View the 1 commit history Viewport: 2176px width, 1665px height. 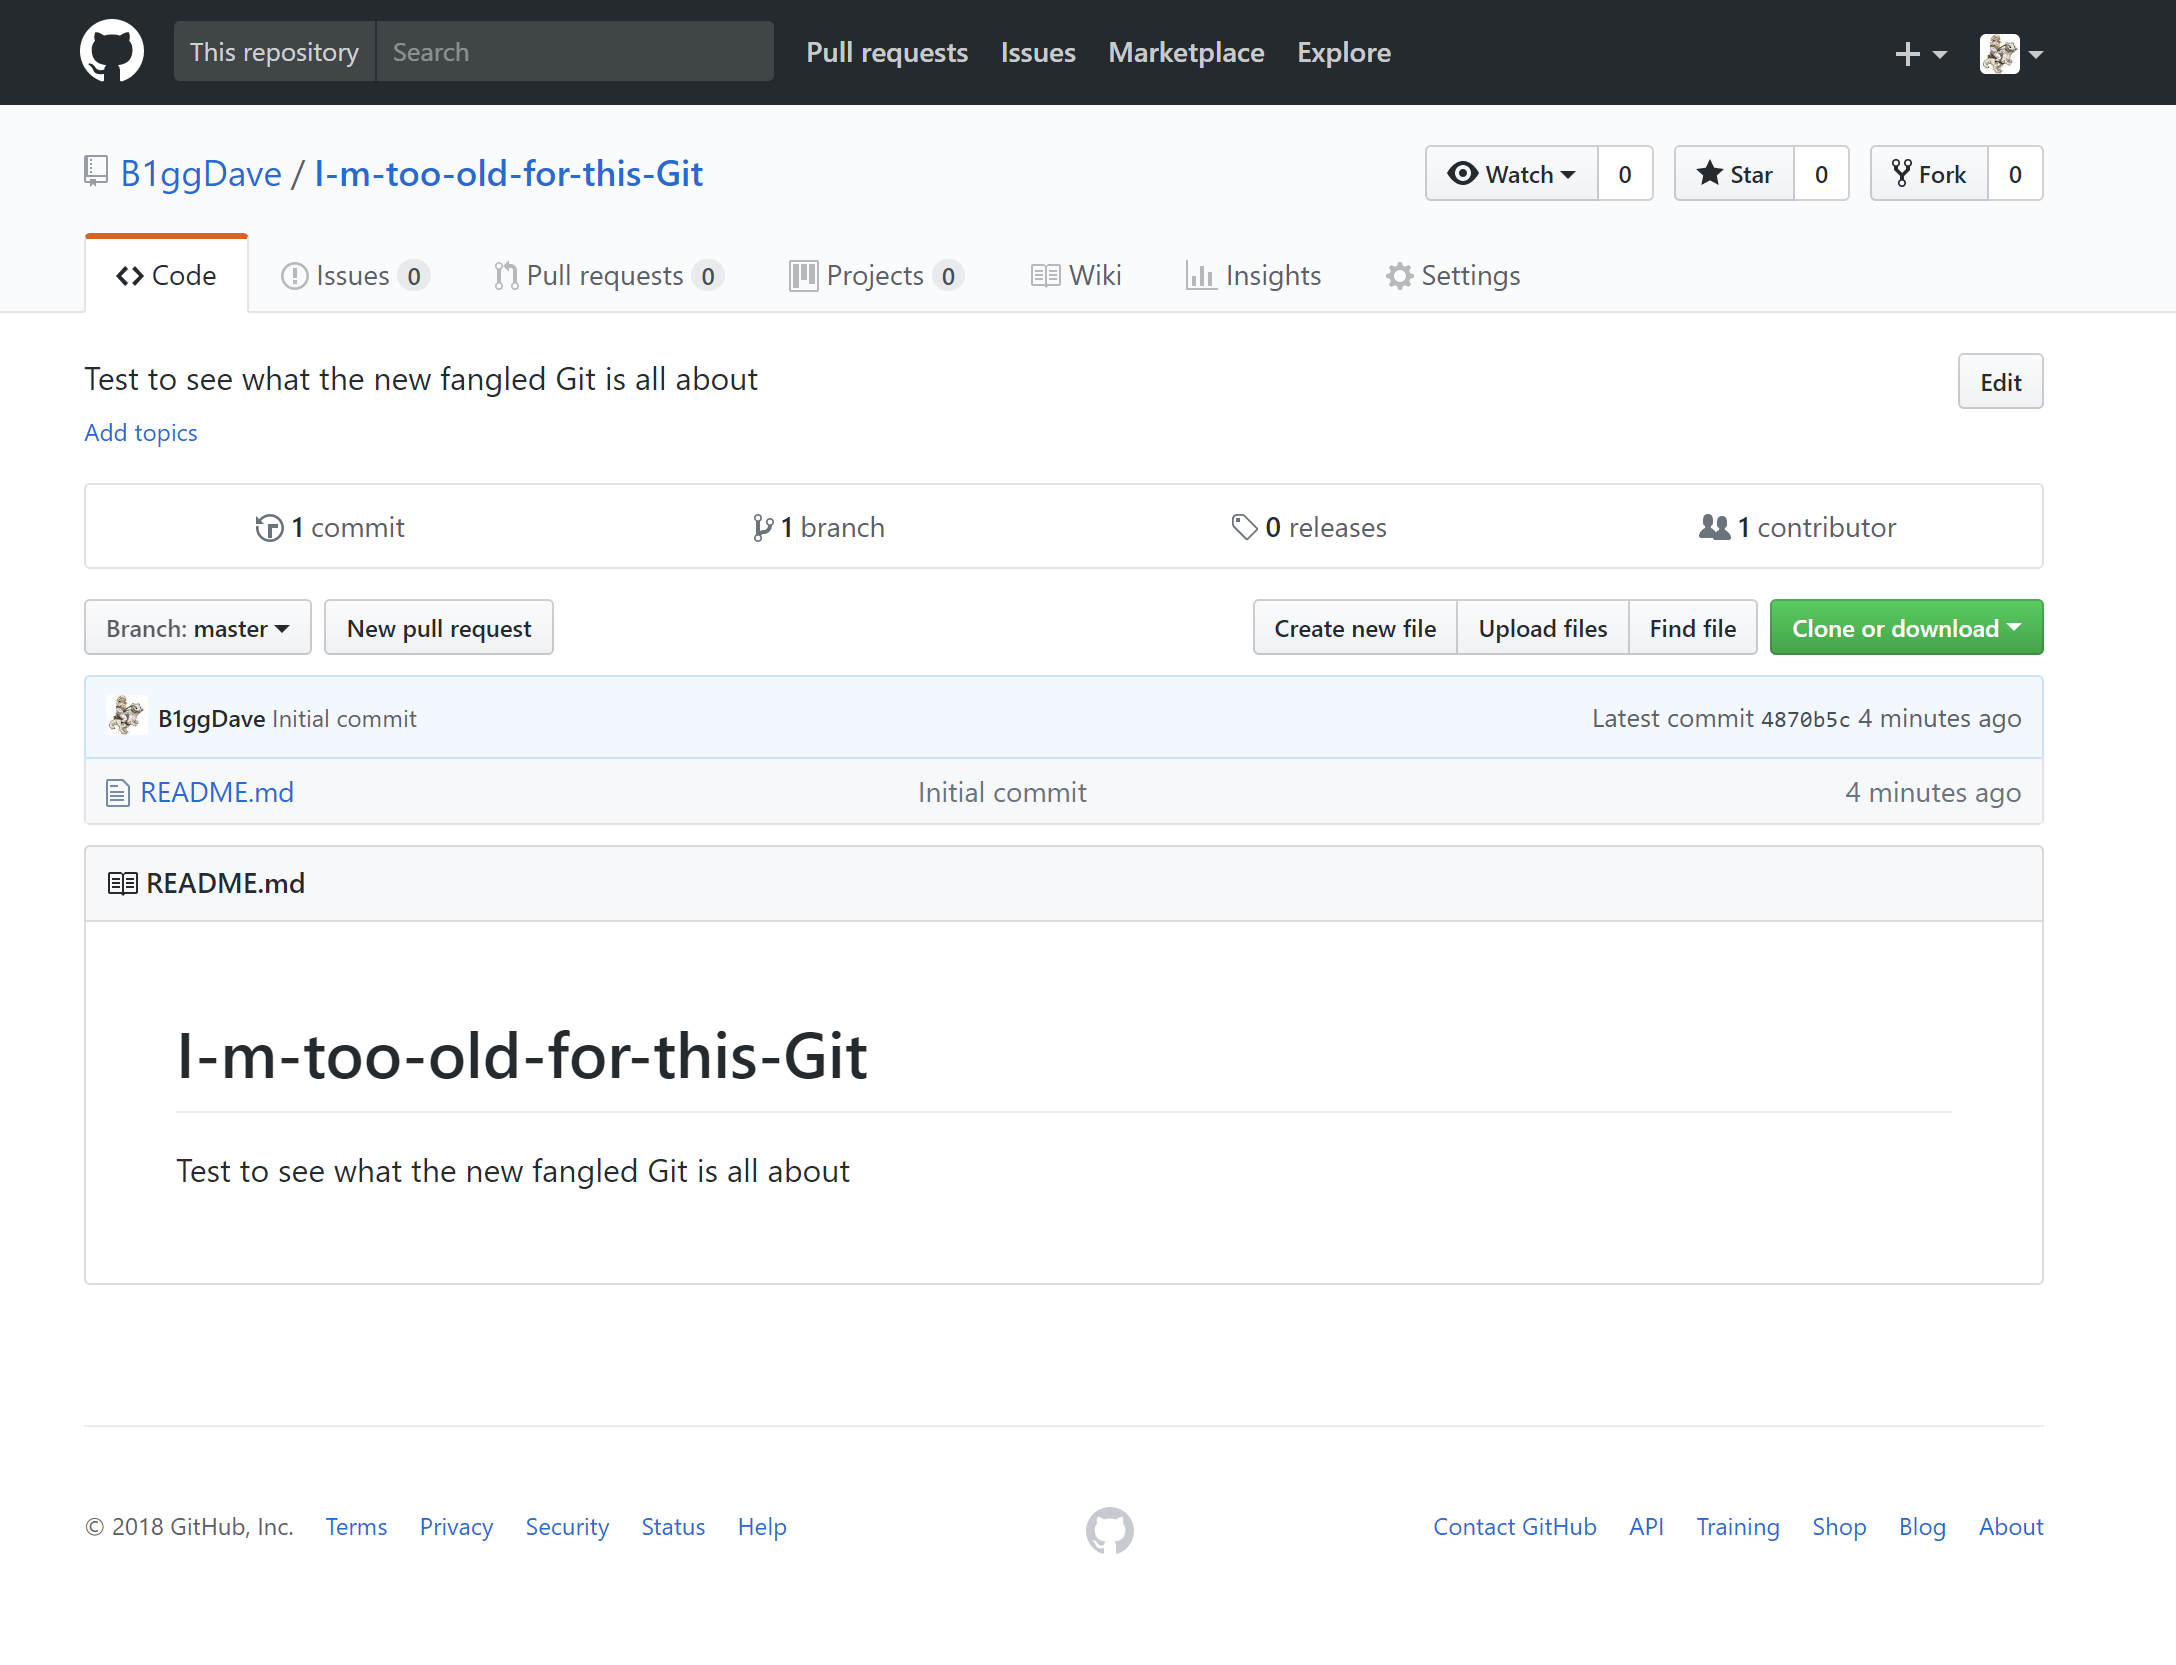330,527
